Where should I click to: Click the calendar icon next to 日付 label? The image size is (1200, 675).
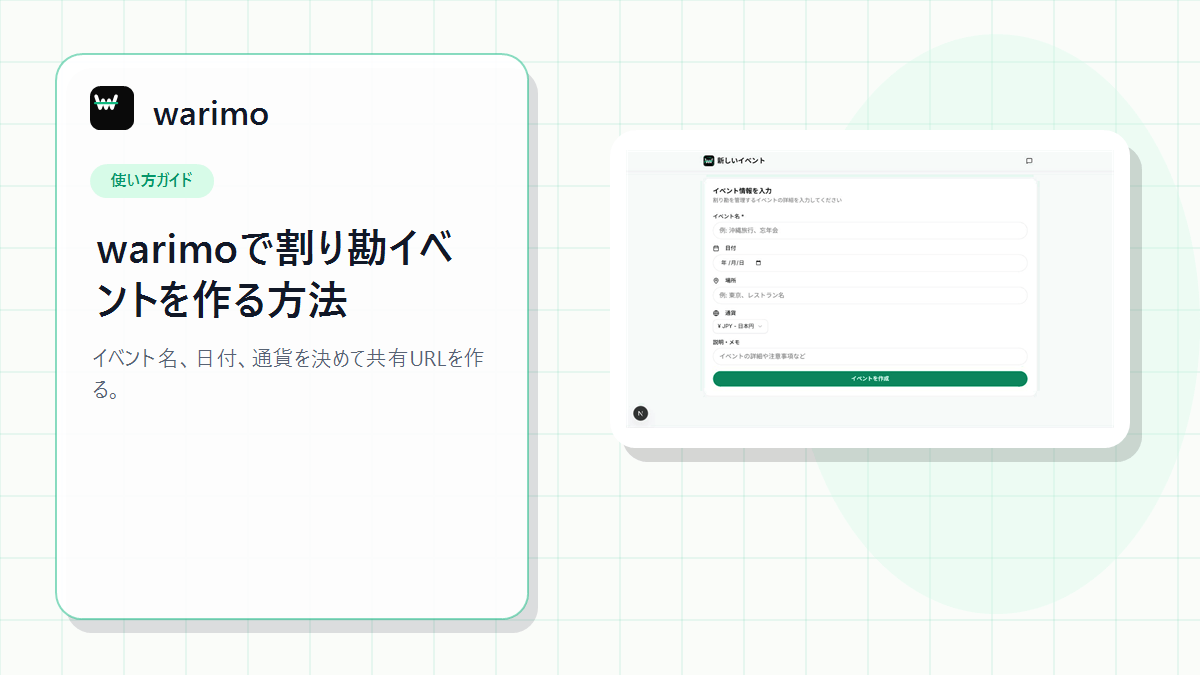(716, 248)
